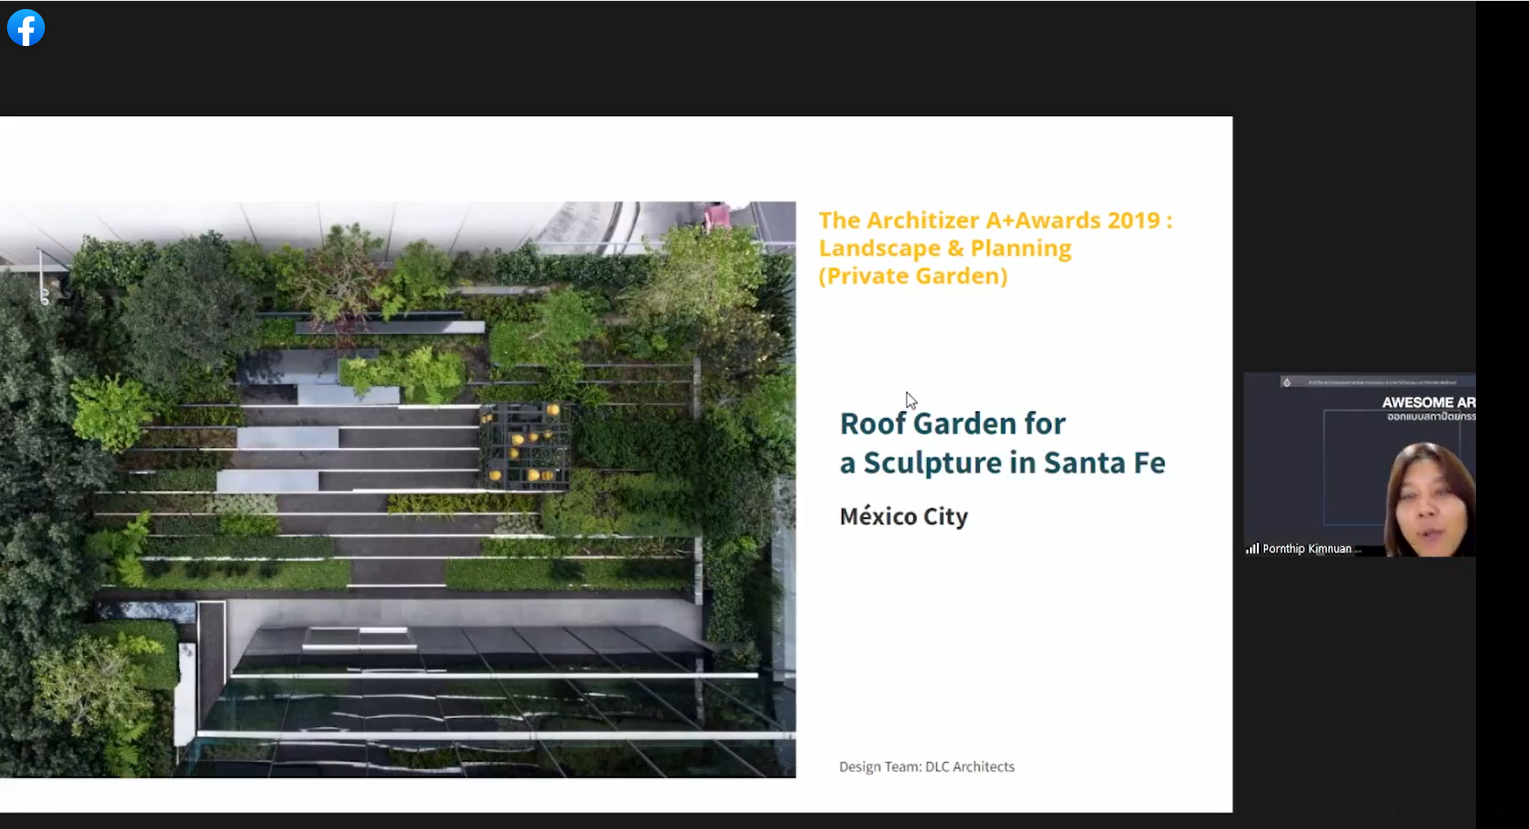This screenshot has width=1529, height=829.
Task: Click the "Roof Garden for" title line
Action: 952,424
